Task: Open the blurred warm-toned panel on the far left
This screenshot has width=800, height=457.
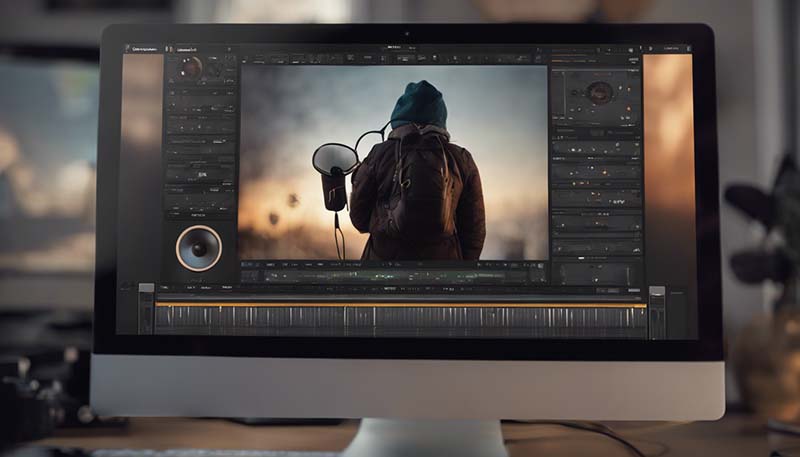Action: click(142, 168)
